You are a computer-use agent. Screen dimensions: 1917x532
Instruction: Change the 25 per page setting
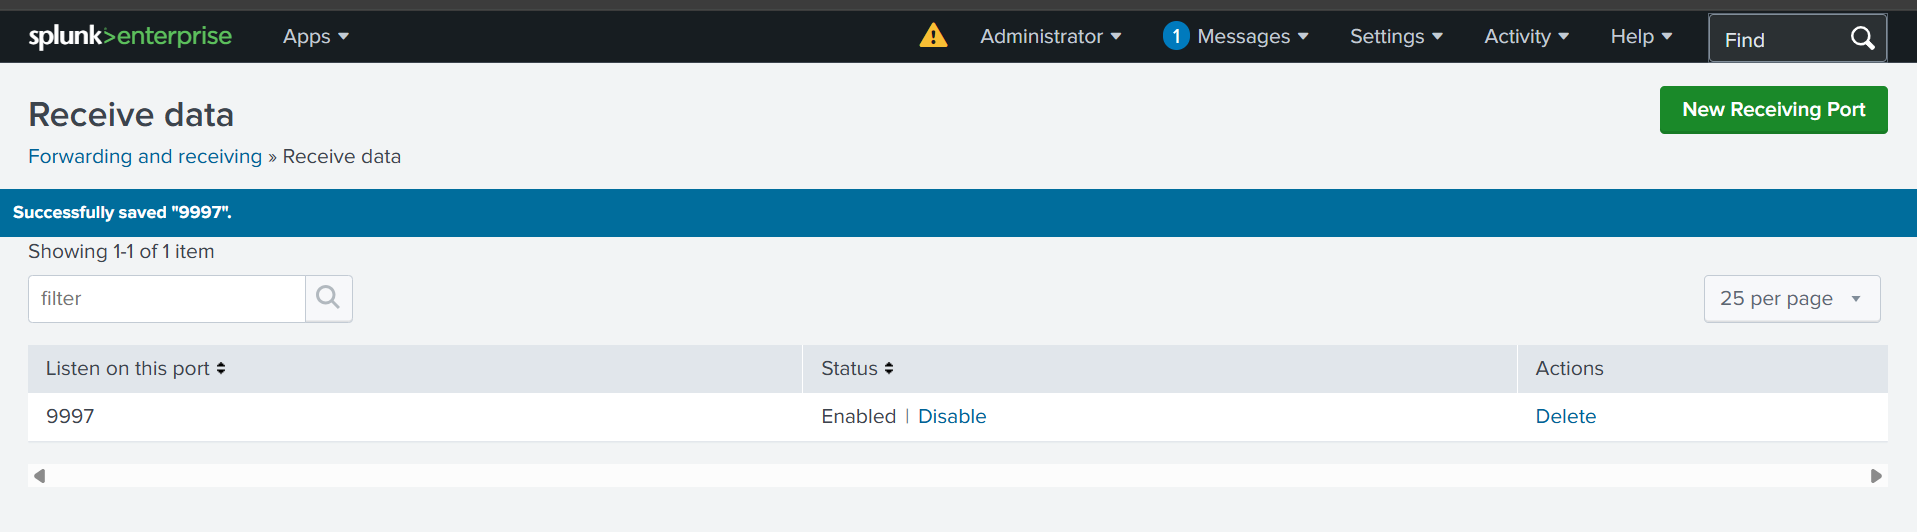1791,298
